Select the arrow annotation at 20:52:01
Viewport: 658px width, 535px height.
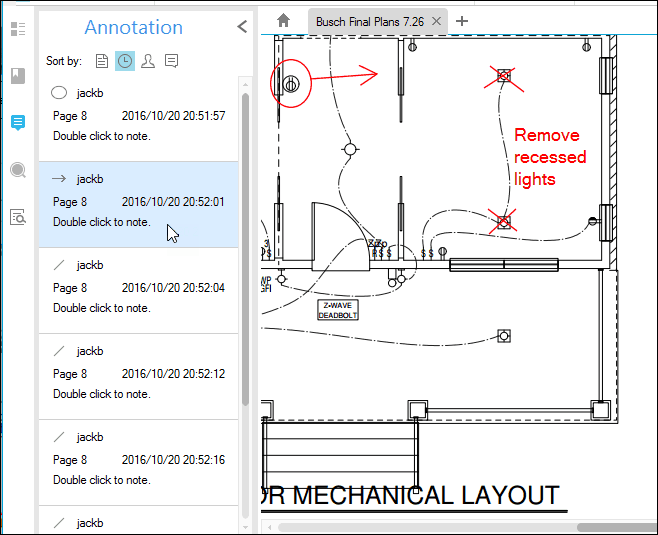click(138, 204)
